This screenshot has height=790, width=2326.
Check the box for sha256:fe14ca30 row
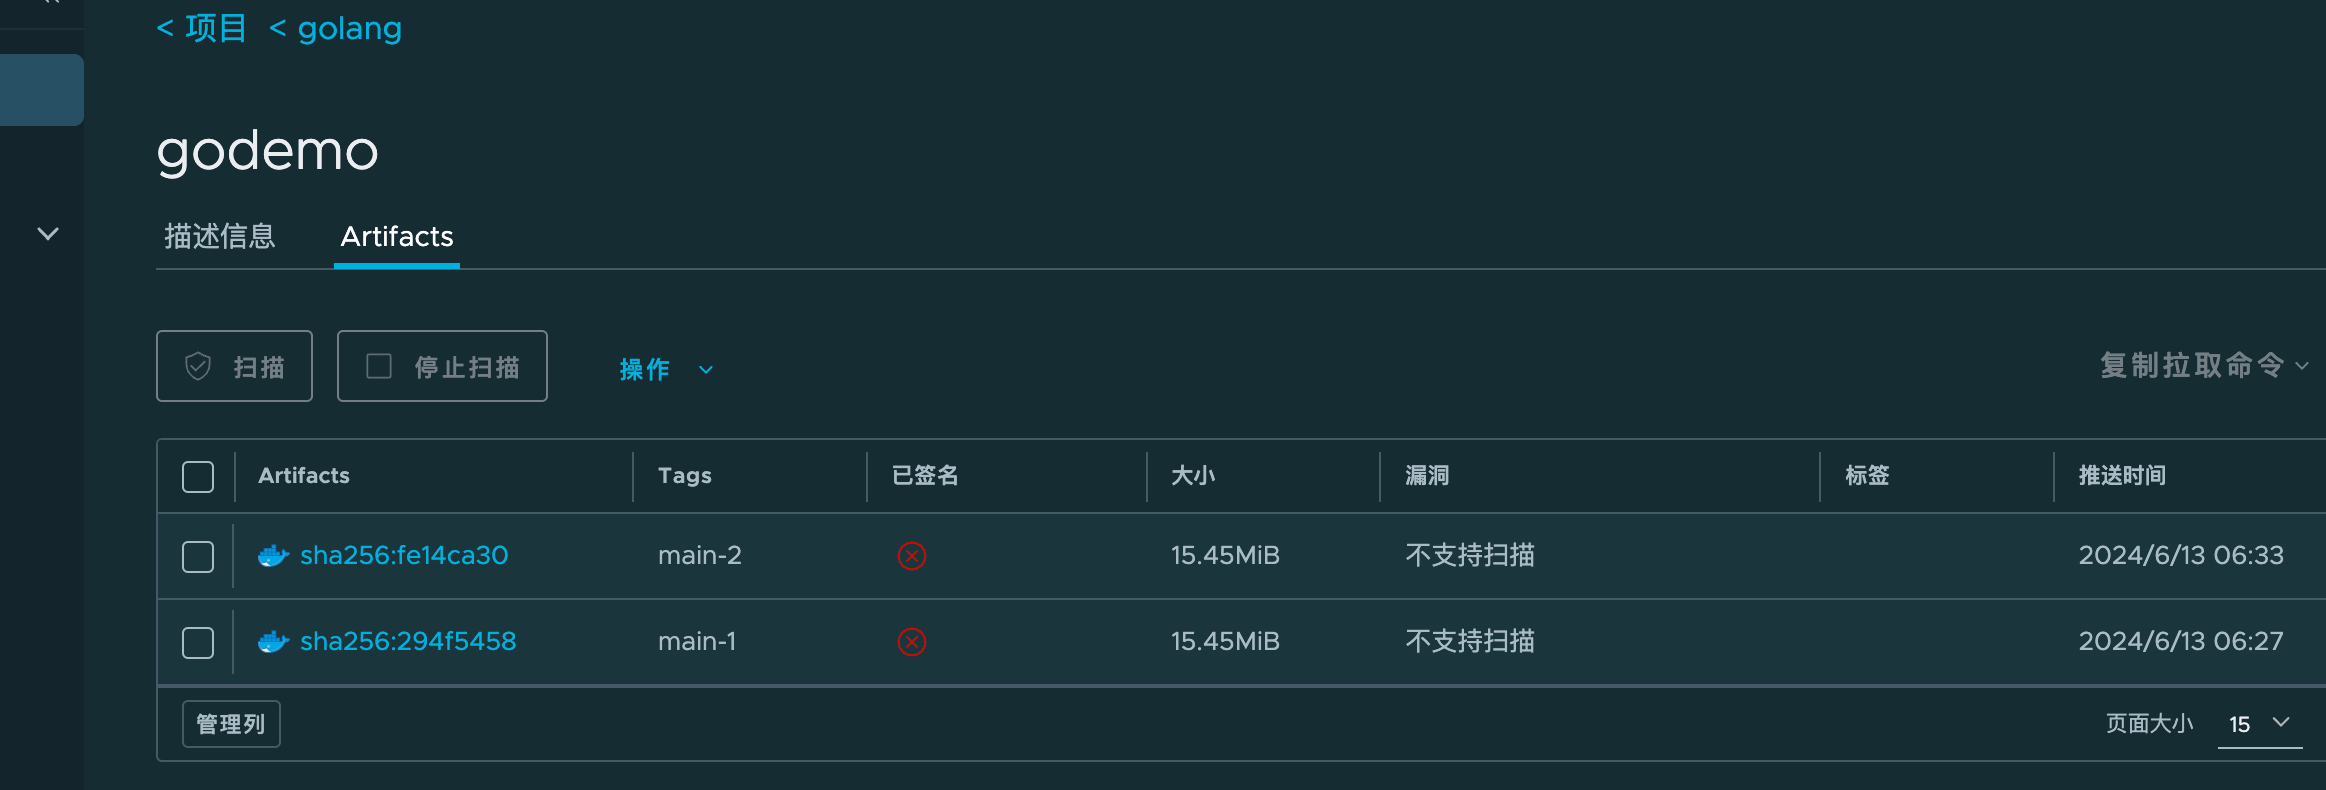coord(198,557)
